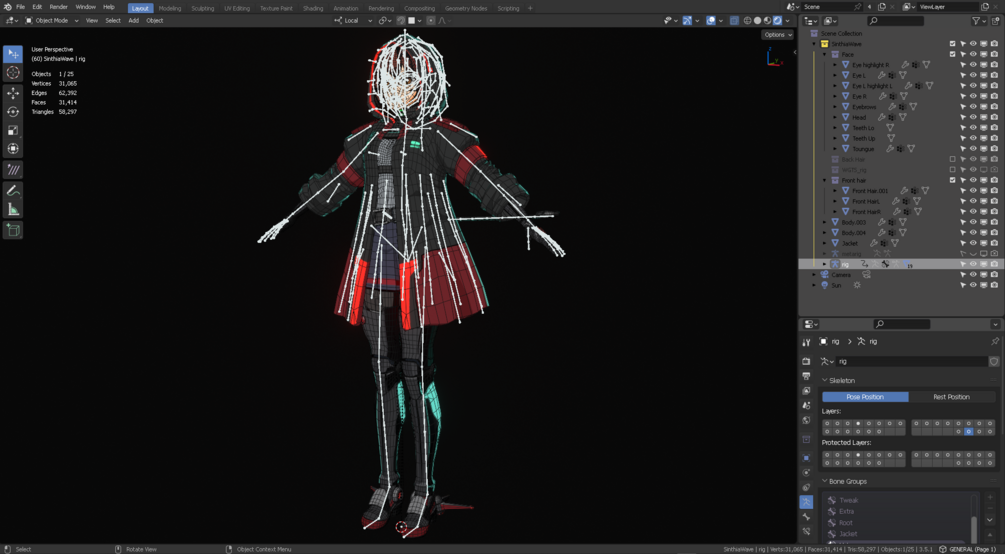Screen dimensions: 1005x554
Task: Open the Local transform orientation dropdown
Action: click(353, 21)
